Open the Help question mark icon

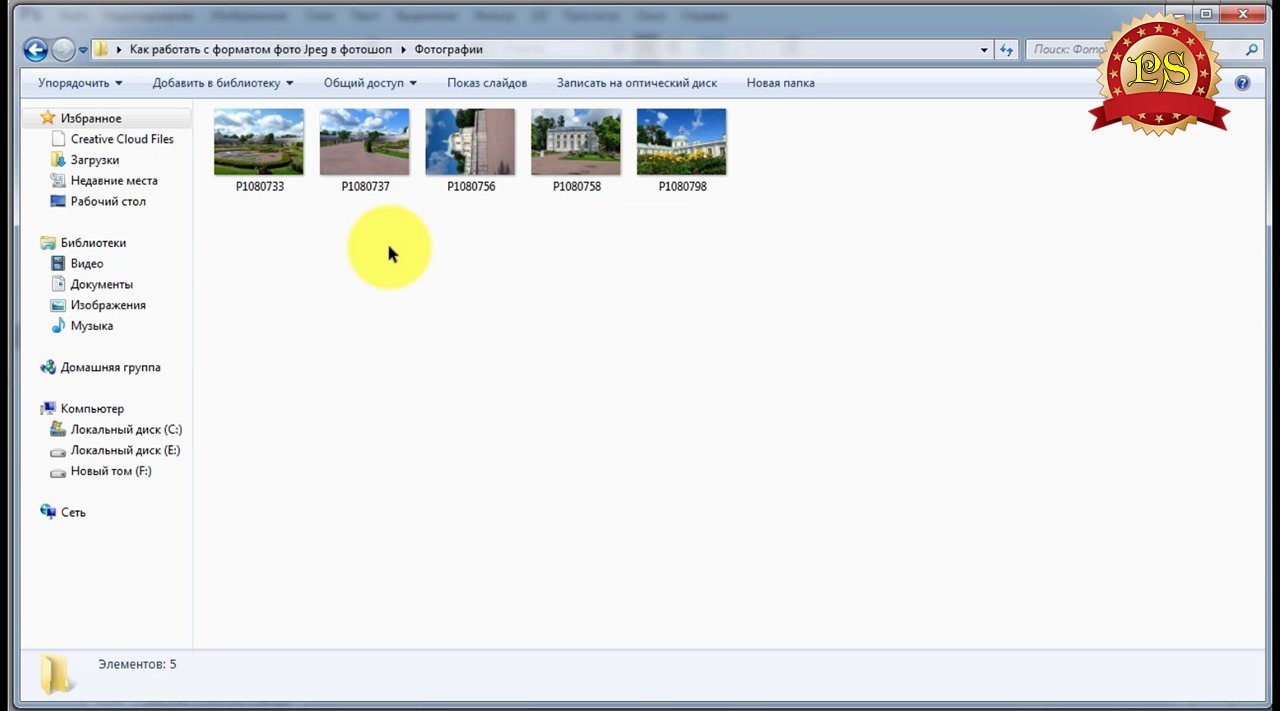point(1242,83)
